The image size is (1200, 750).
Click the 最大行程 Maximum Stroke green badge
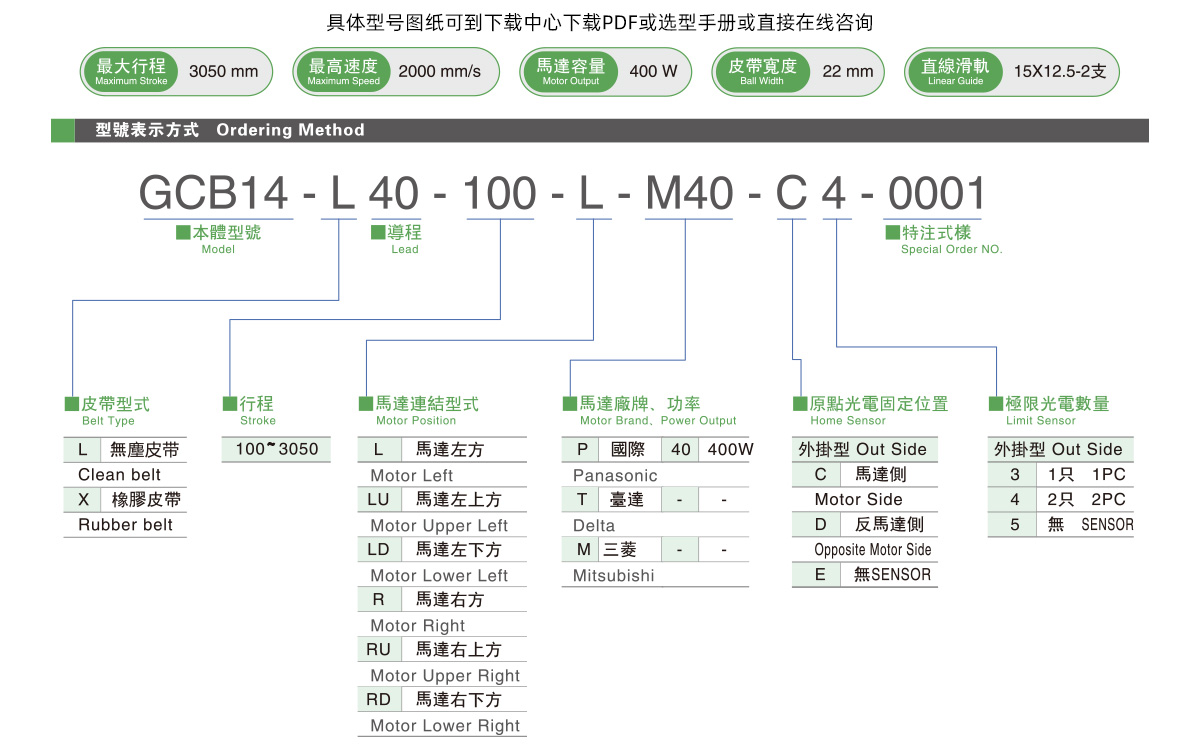pos(131,71)
